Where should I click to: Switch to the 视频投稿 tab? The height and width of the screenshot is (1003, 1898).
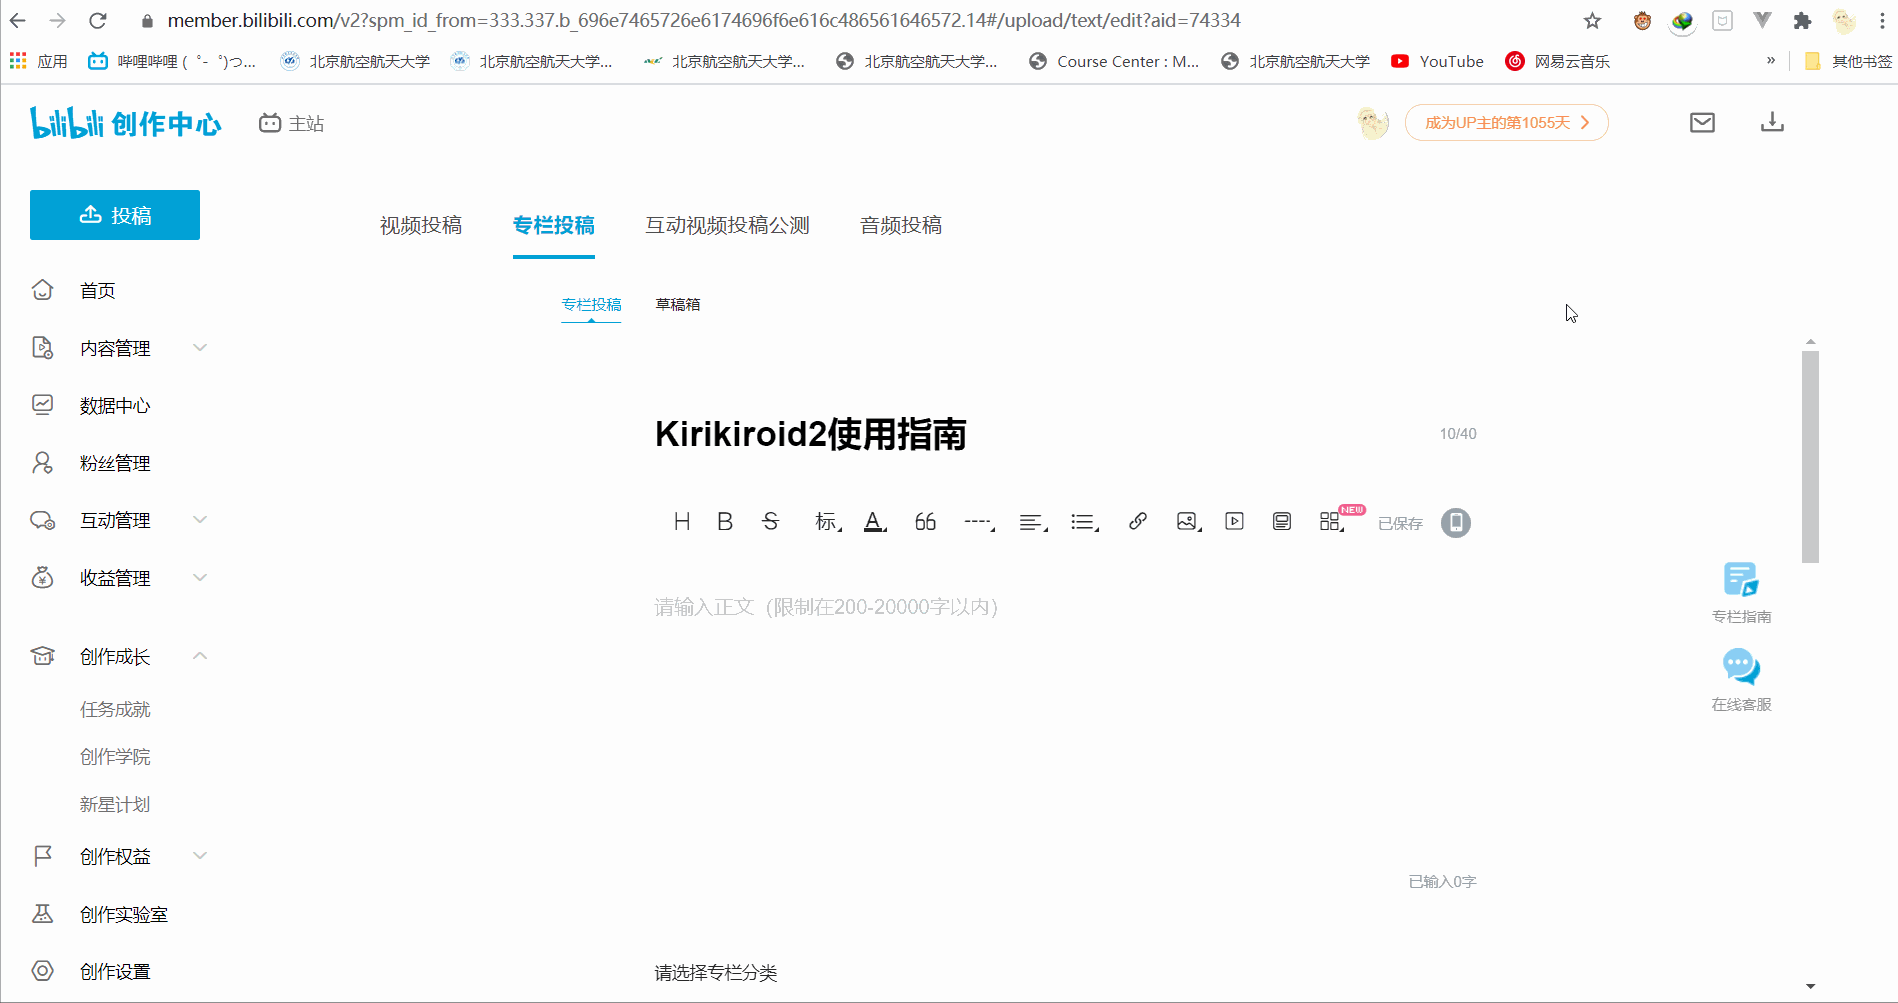(421, 225)
